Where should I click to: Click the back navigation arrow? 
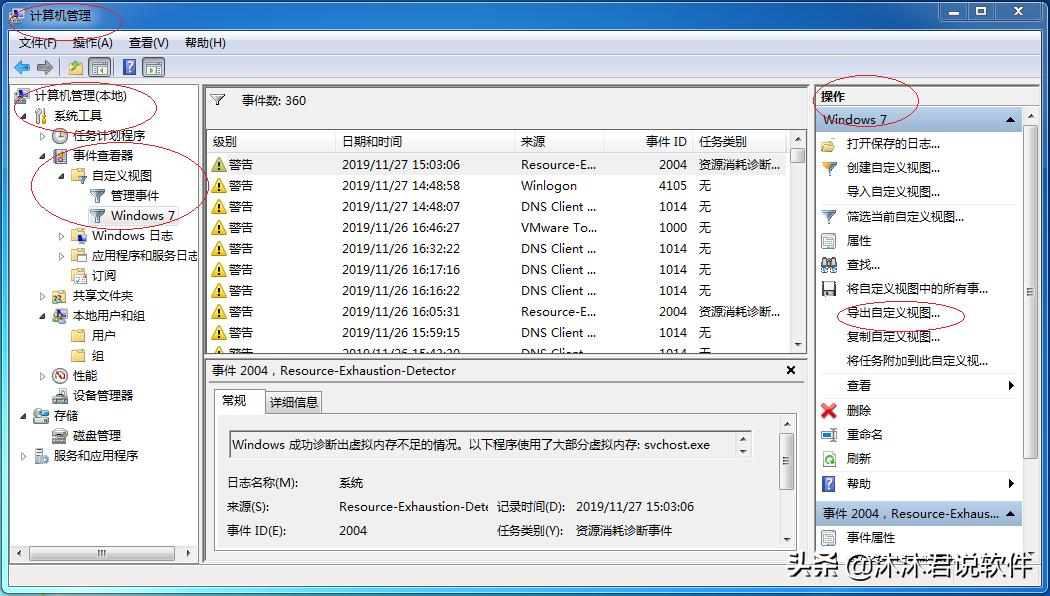21,67
